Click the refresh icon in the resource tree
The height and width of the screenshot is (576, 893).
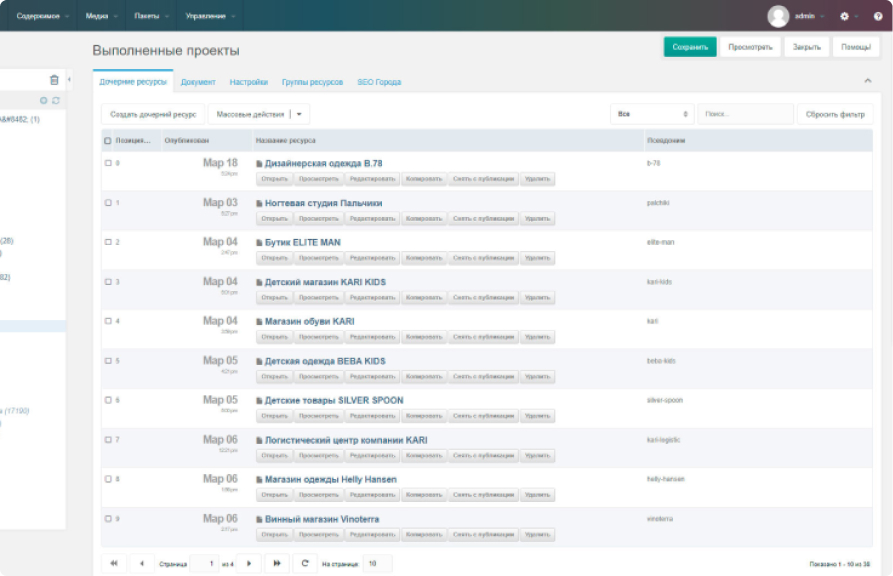pos(56,101)
